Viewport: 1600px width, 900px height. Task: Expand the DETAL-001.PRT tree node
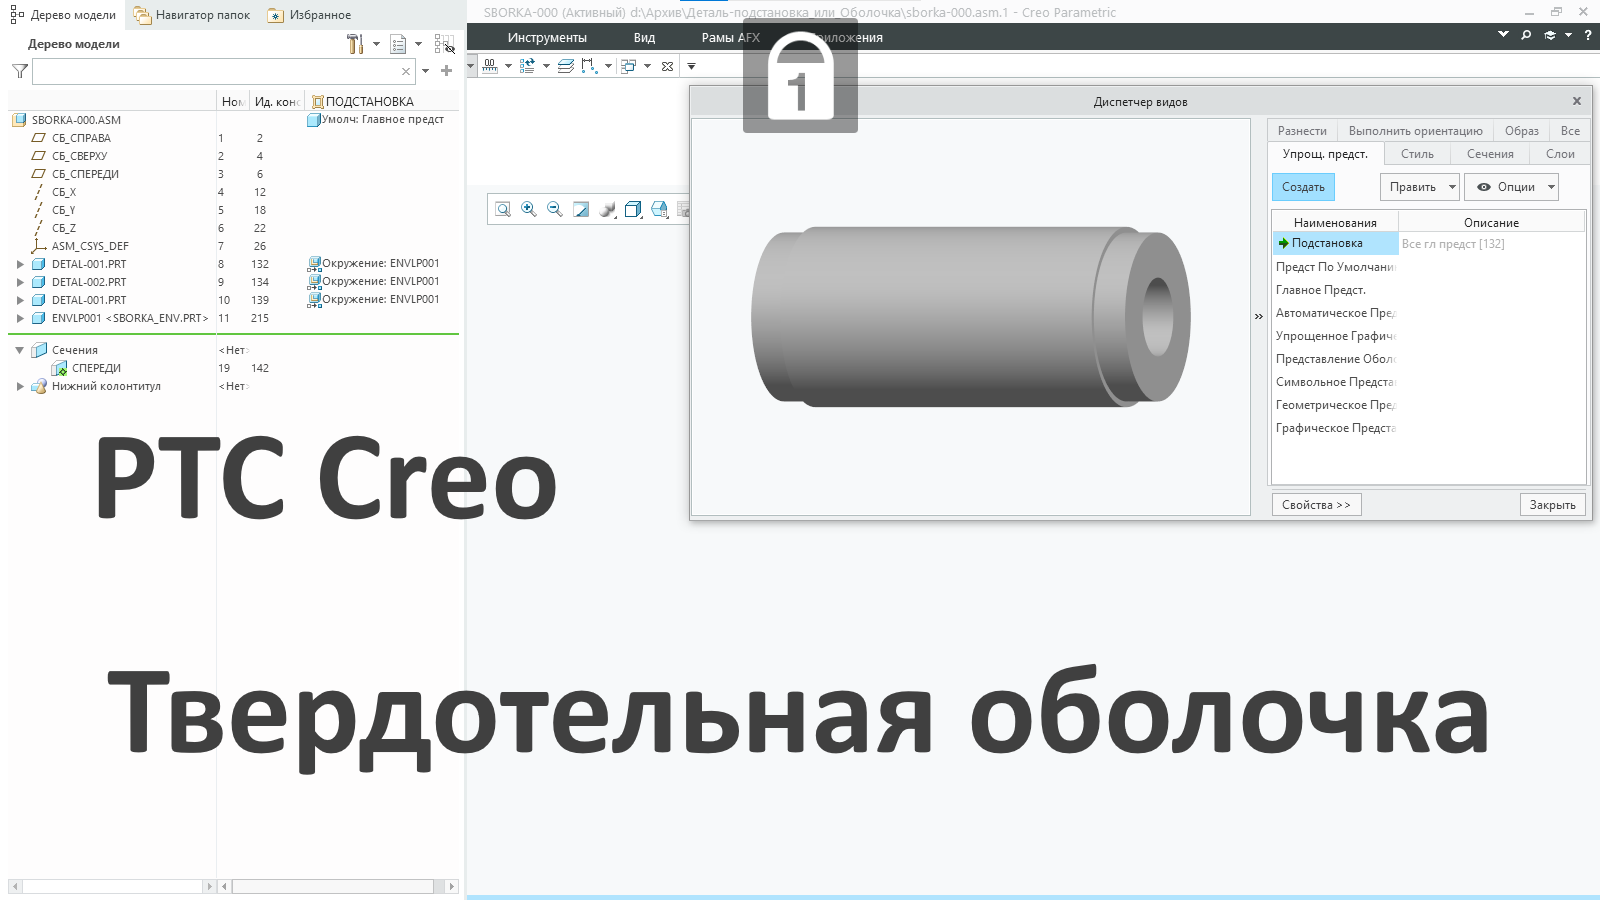[x=20, y=264]
